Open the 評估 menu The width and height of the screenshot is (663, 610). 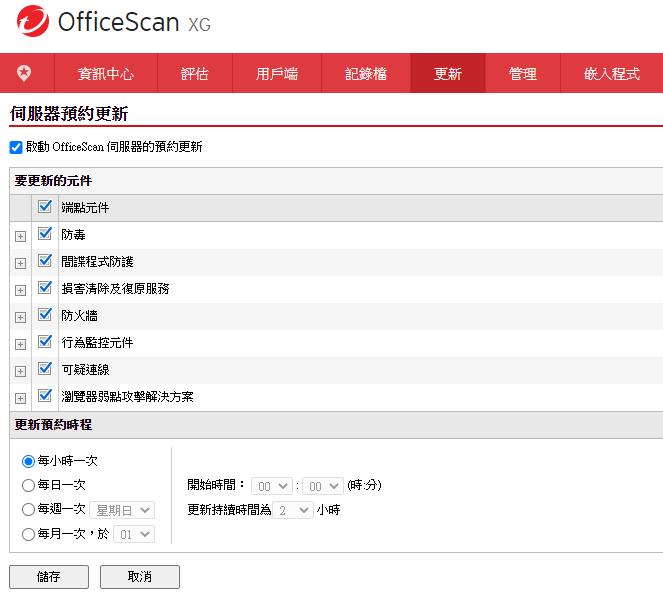(x=195, y=74)
